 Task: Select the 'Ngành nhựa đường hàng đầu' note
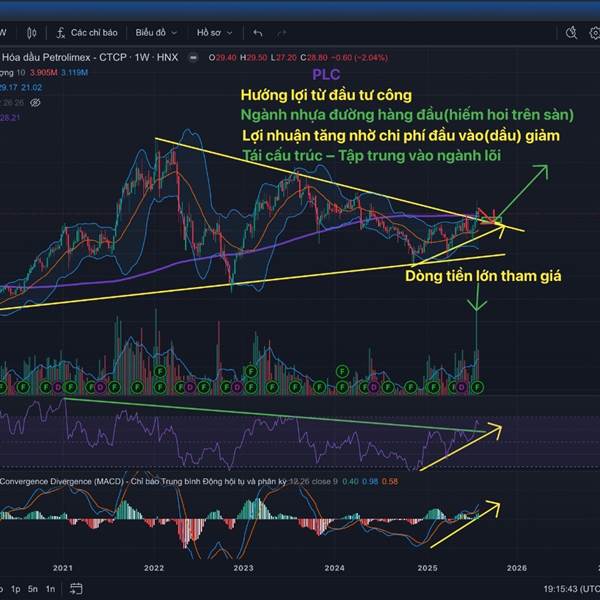point(407,115)
